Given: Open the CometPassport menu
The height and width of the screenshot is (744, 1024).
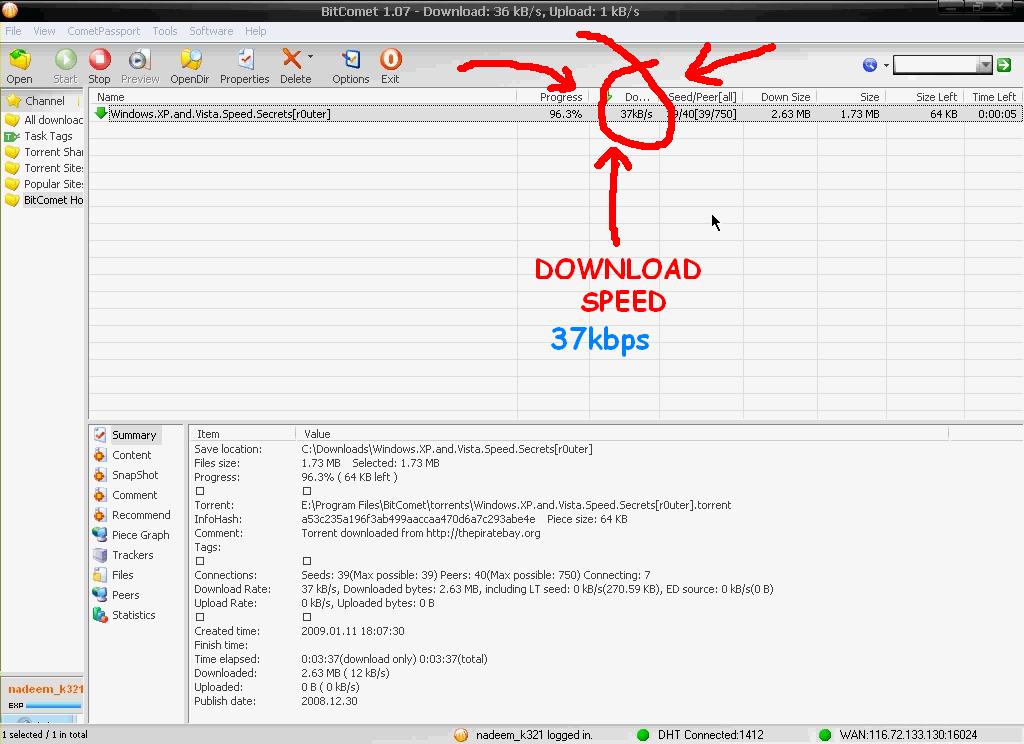Looking at the screenshot, I should [x=104, y=31].
